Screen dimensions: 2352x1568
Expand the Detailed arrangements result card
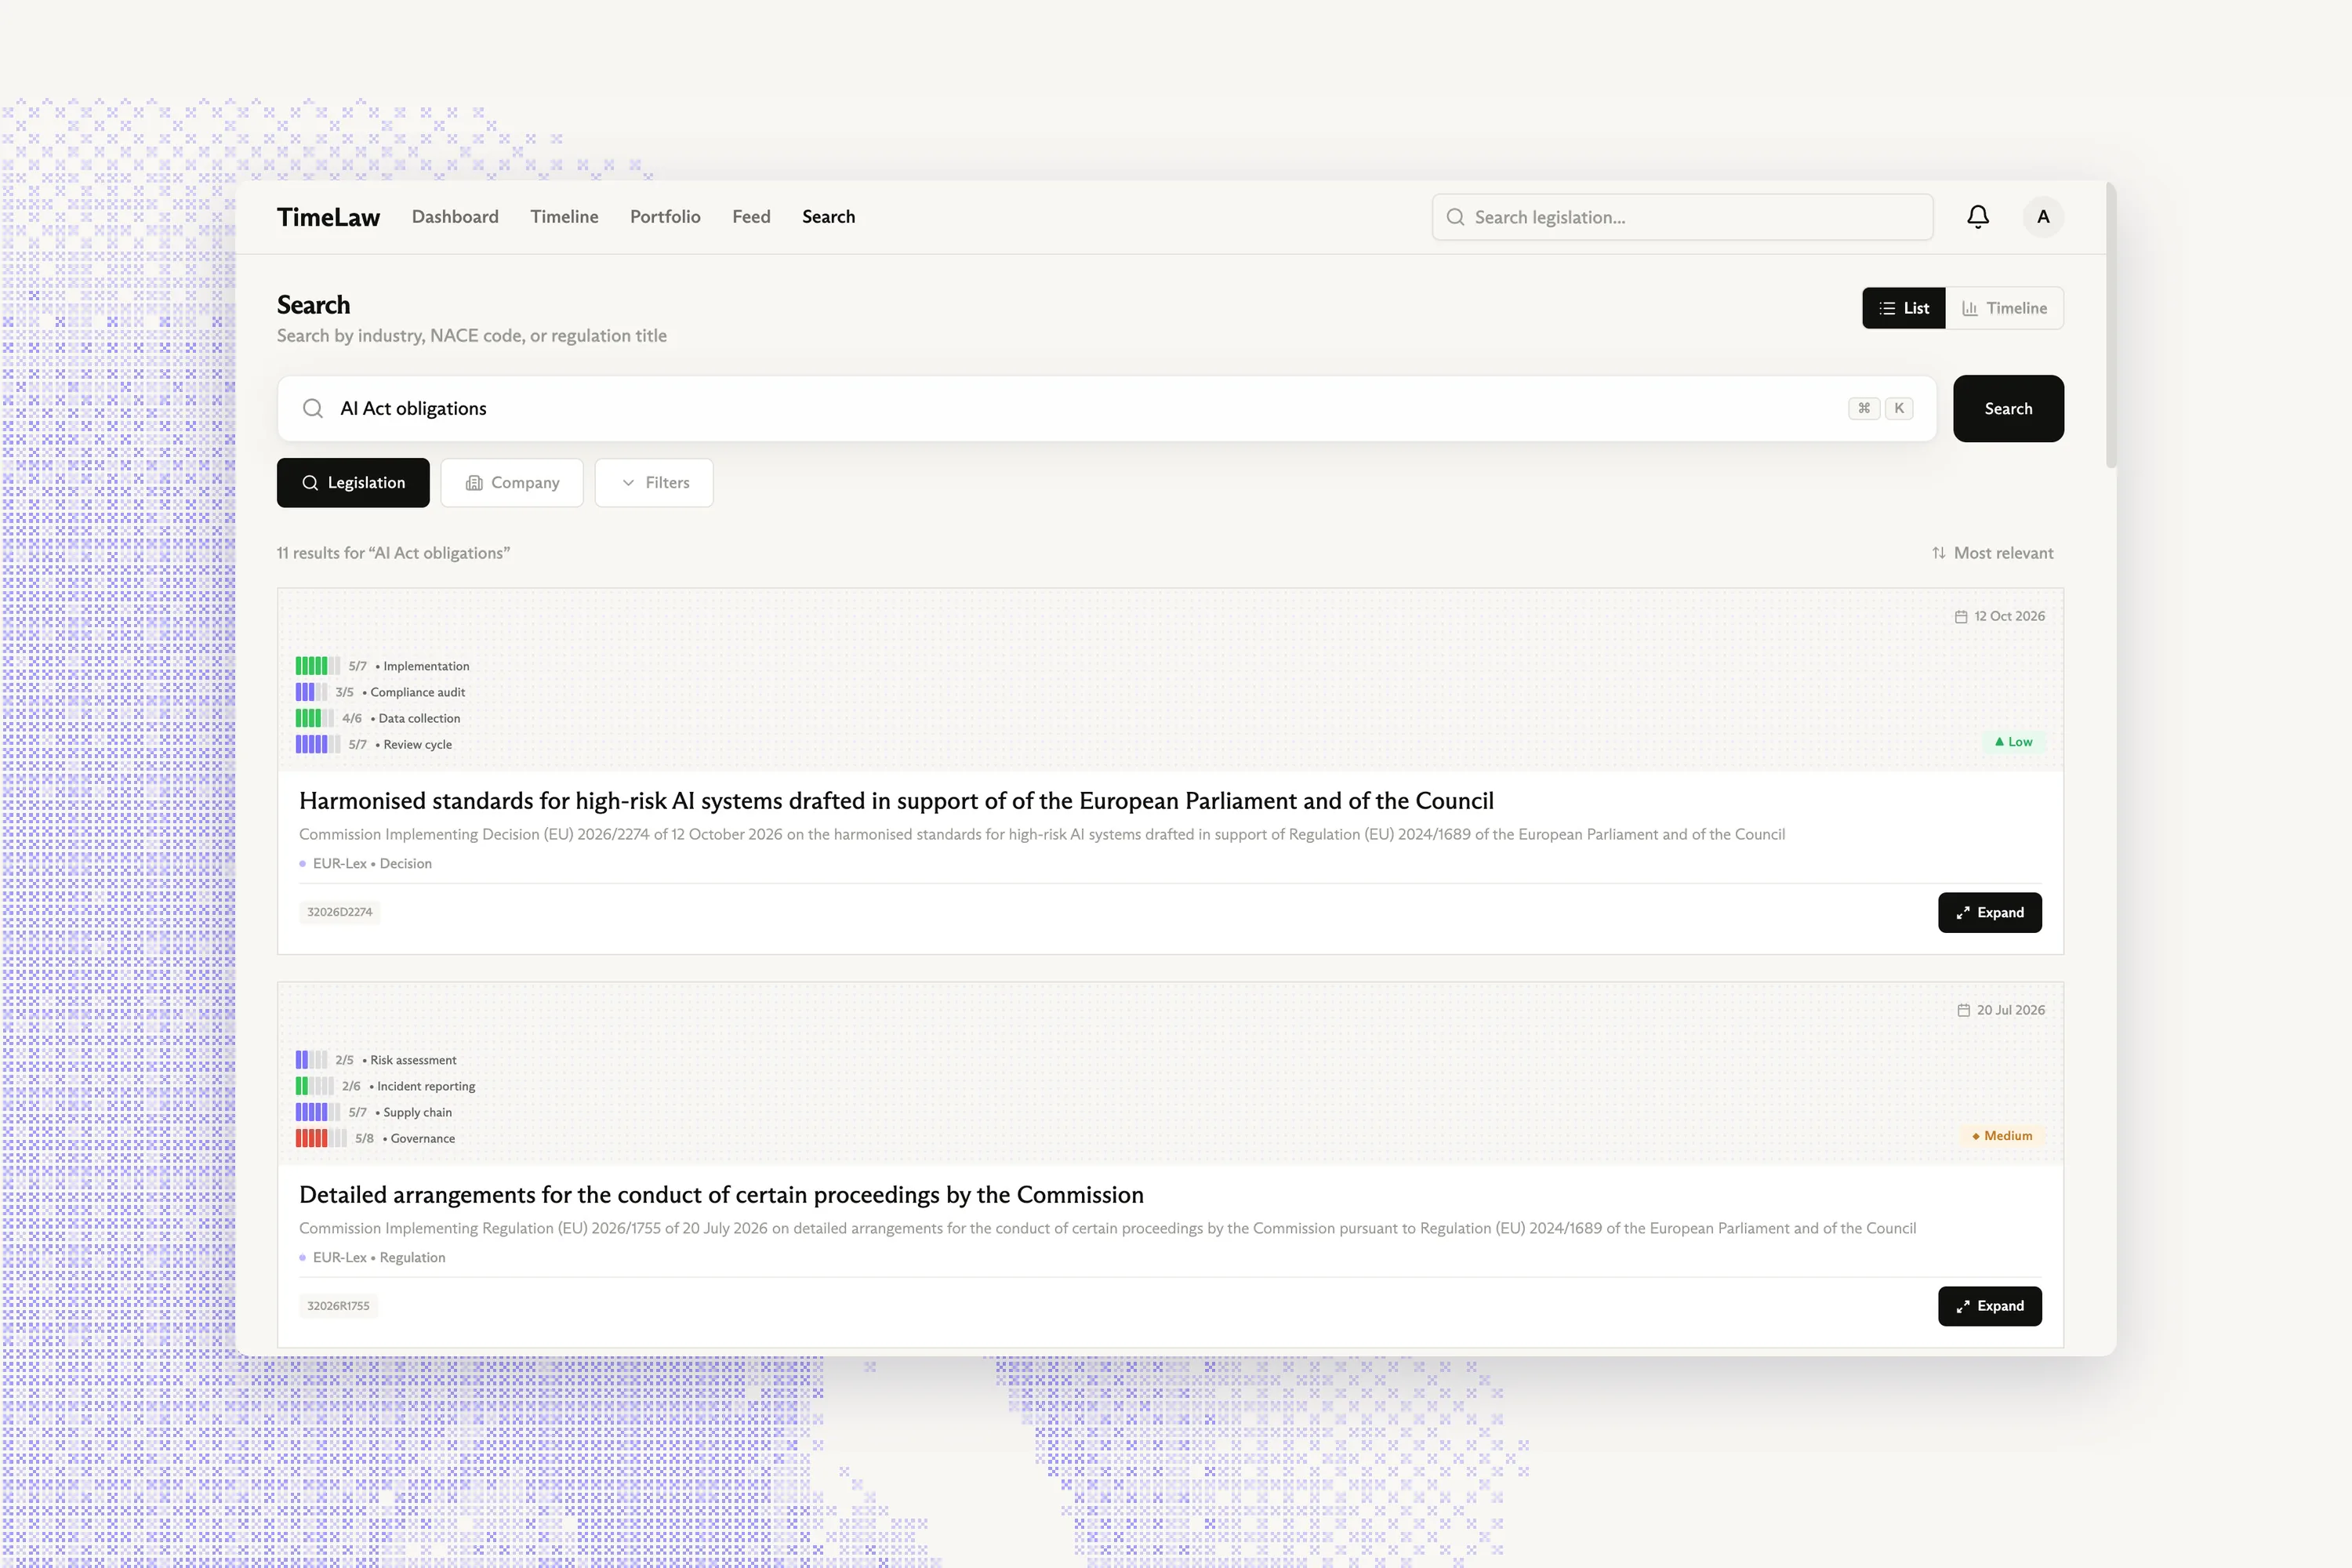click(1989, 1306)
